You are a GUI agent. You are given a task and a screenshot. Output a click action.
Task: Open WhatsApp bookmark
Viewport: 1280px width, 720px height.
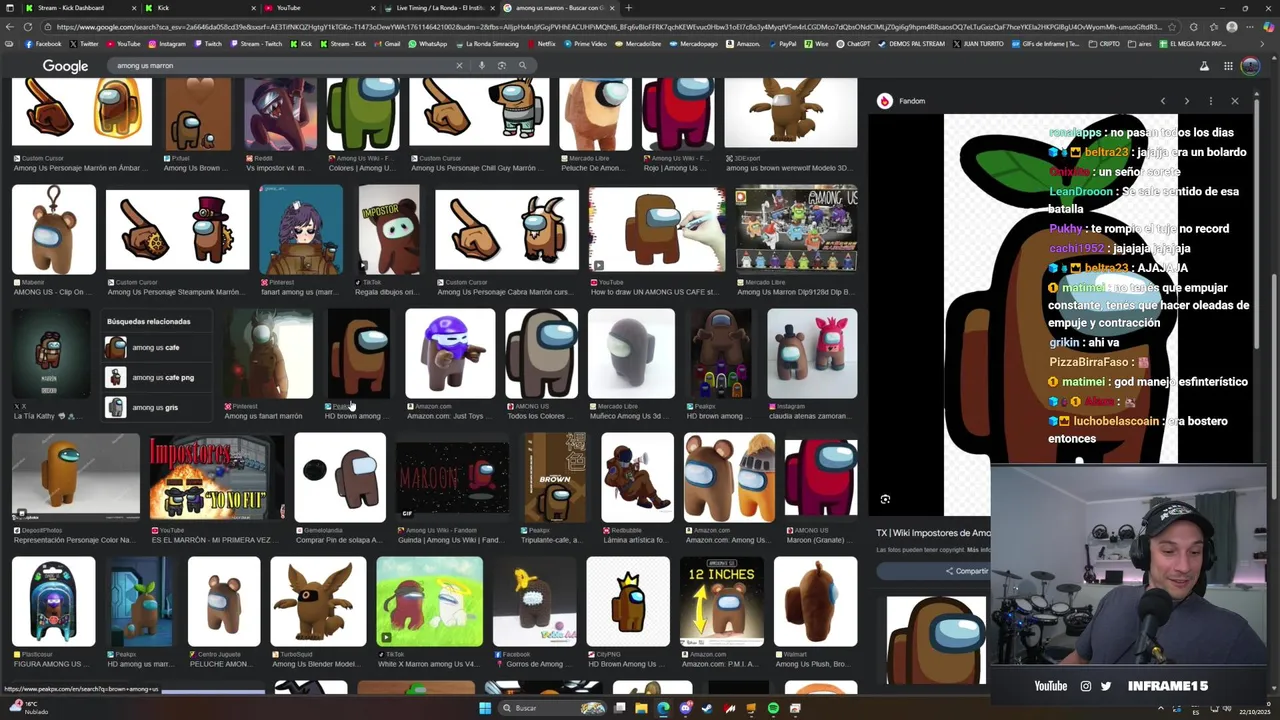pyautogui.click(x=427, y=44)
